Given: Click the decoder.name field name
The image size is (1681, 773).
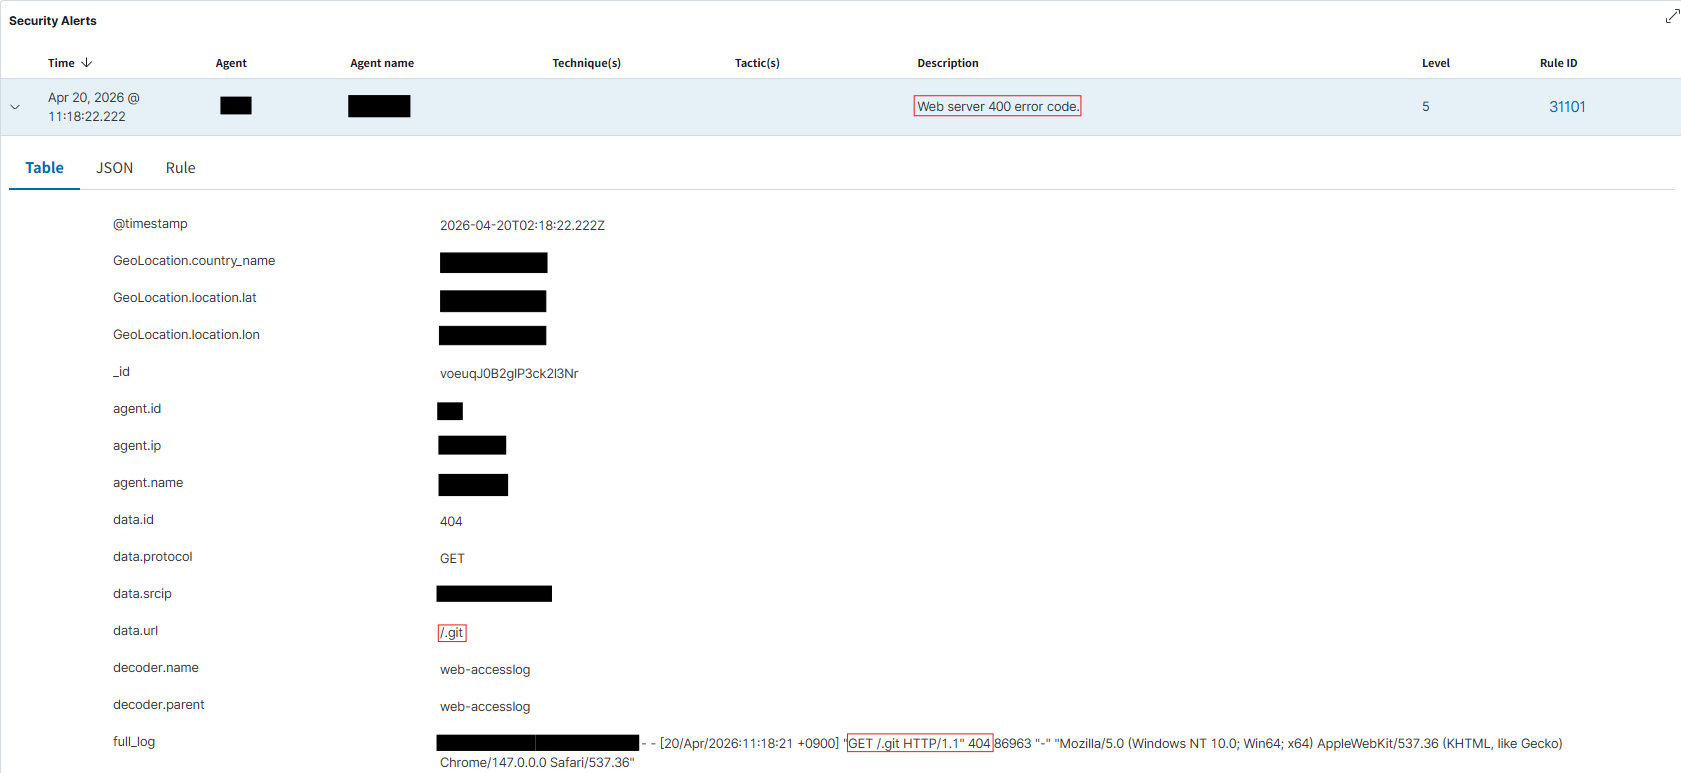Looking at the screenshot, I should [x=156, y=668].
